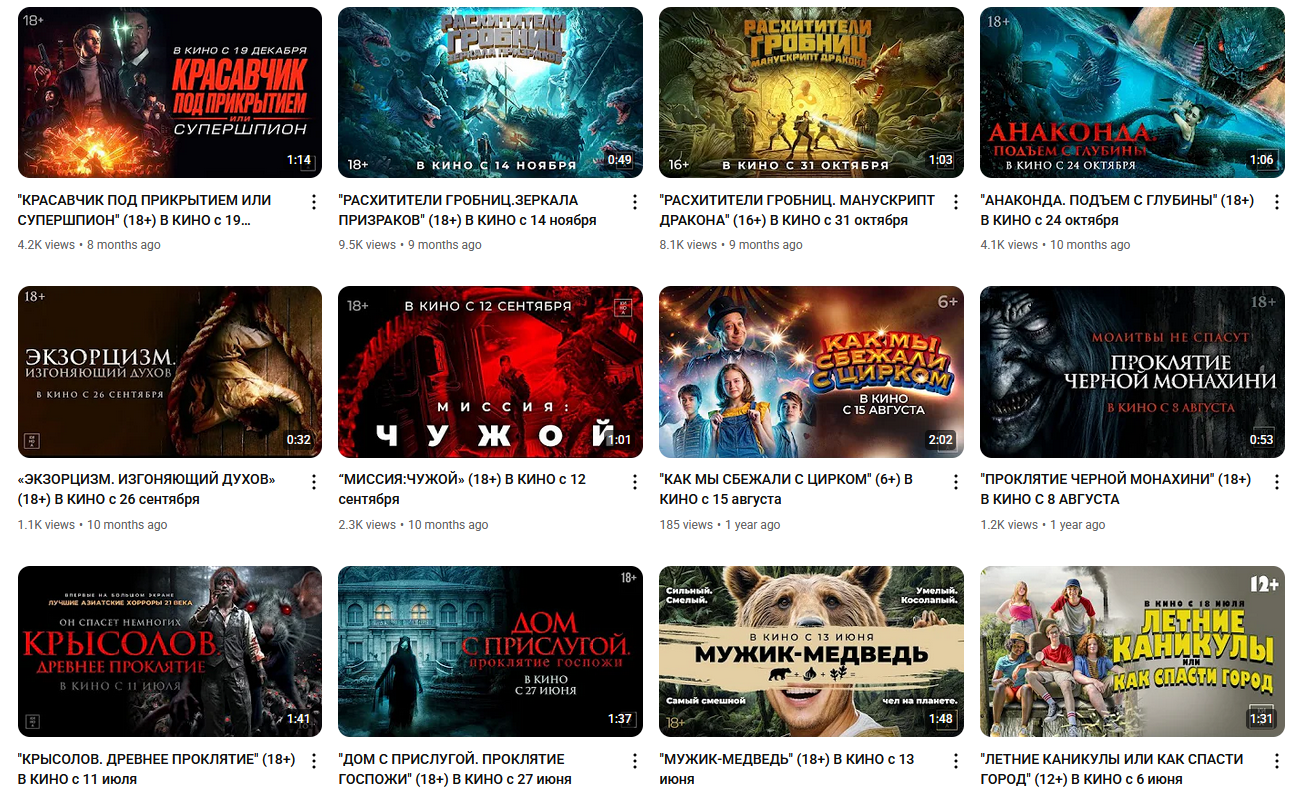
Task: Click the "8 months ago" upload date
Action: [124, 245]
